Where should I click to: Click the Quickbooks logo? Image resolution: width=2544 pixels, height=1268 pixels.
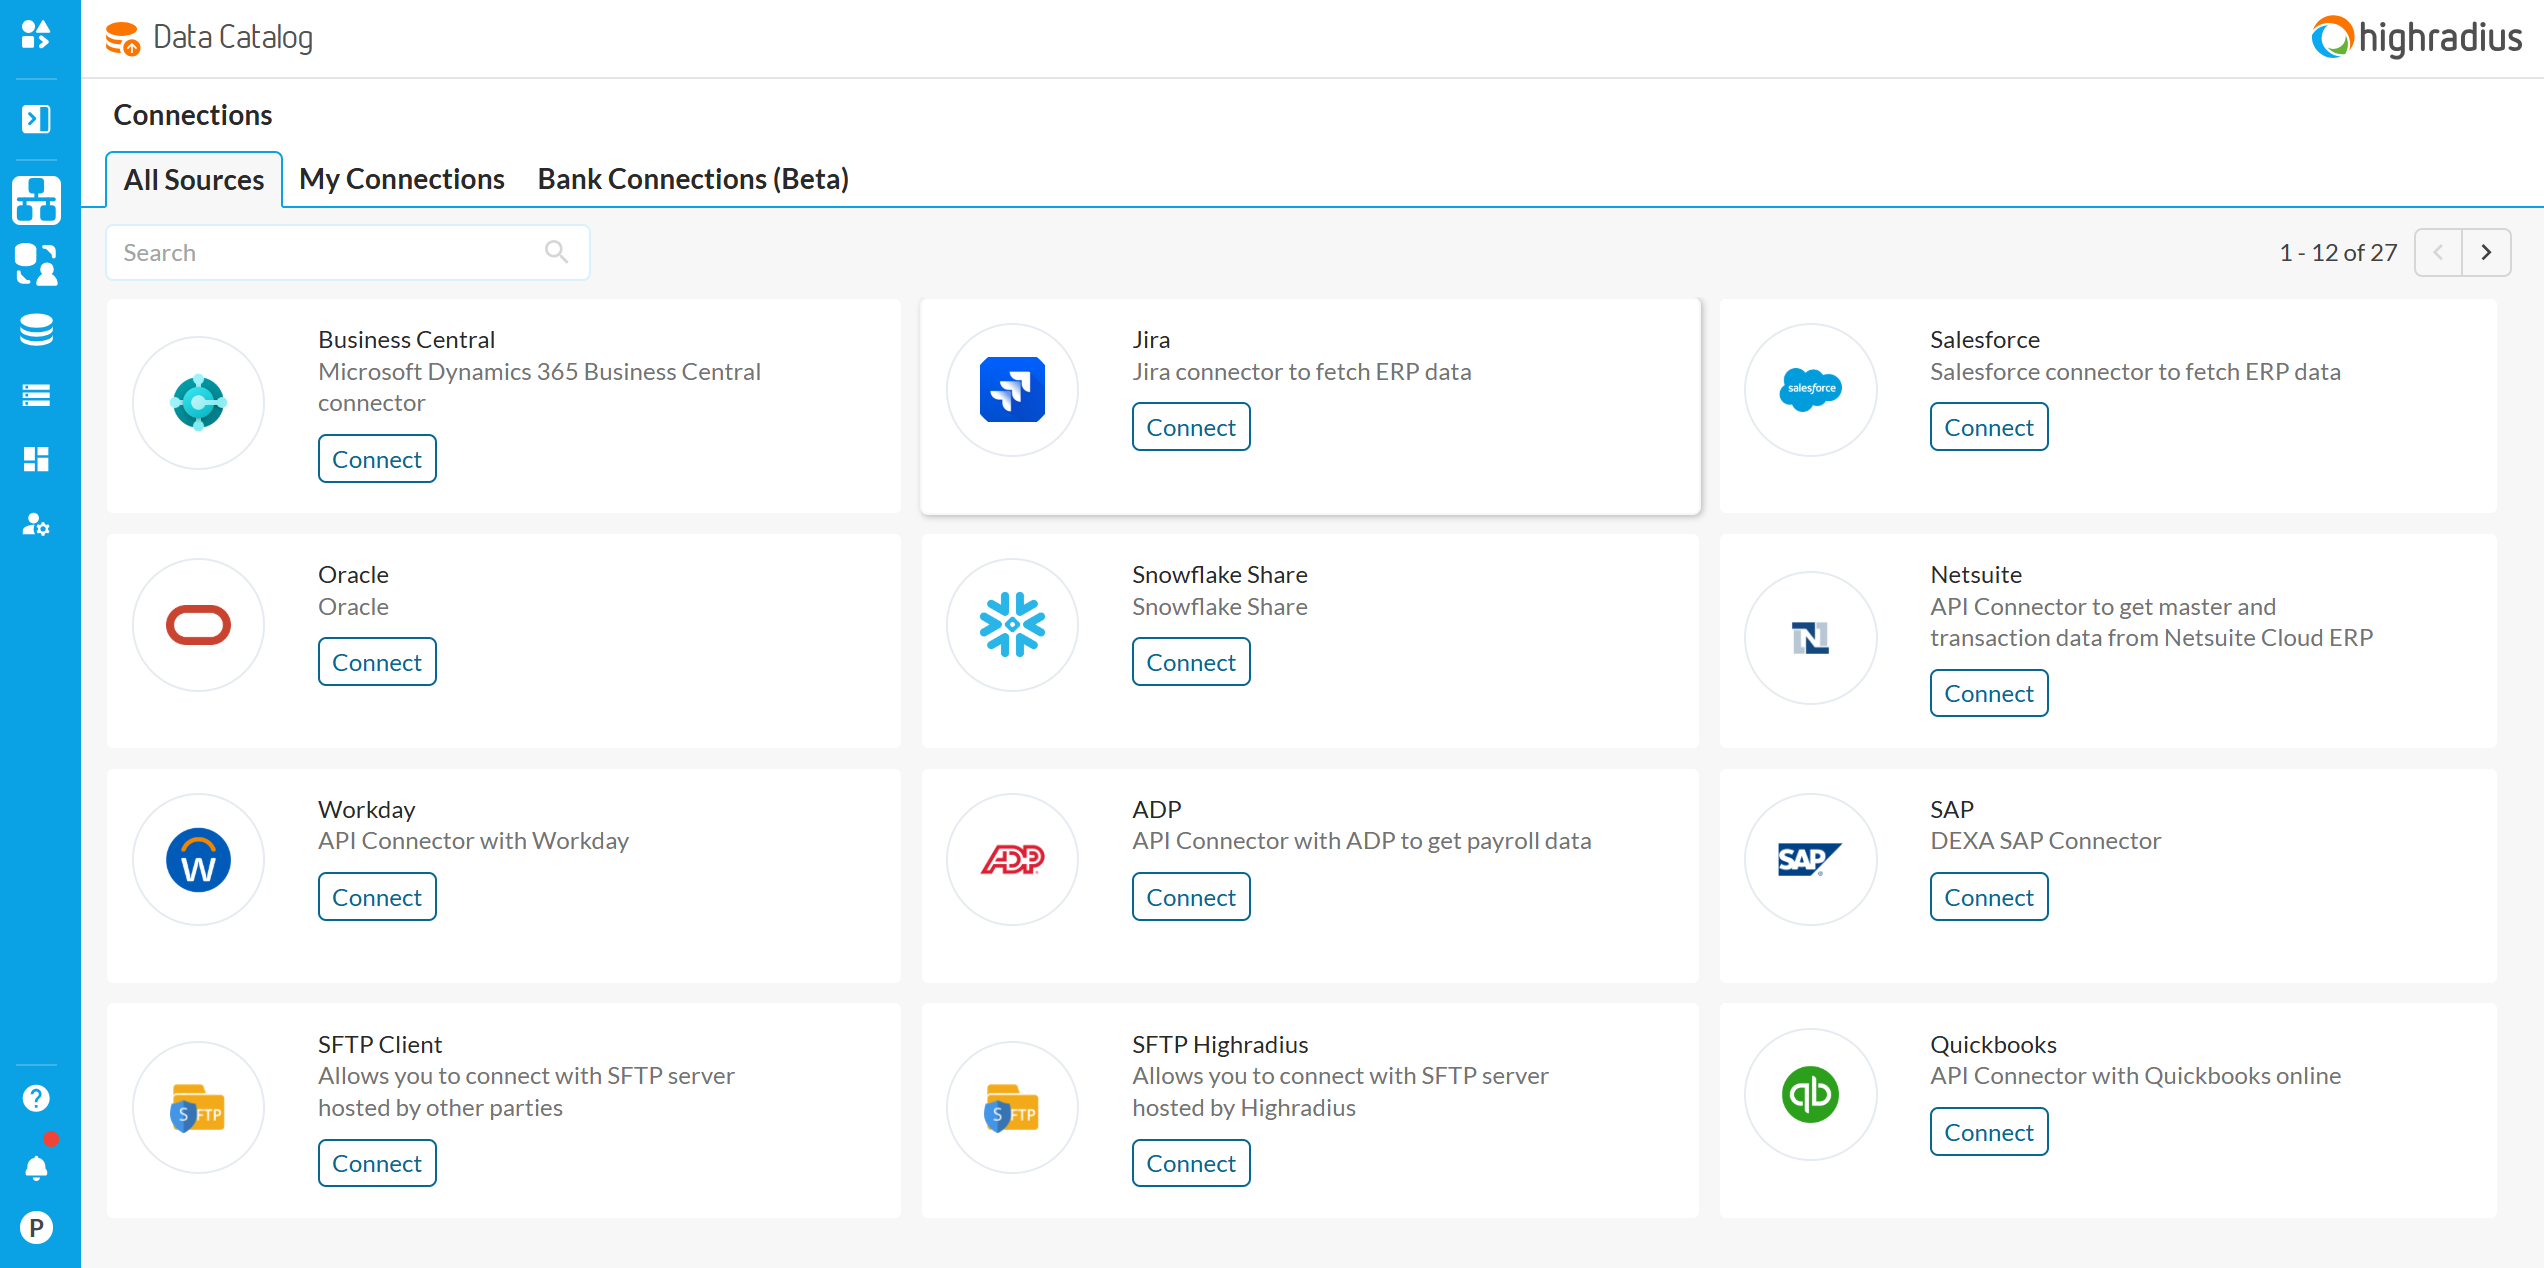[x=1810, y=1095]
